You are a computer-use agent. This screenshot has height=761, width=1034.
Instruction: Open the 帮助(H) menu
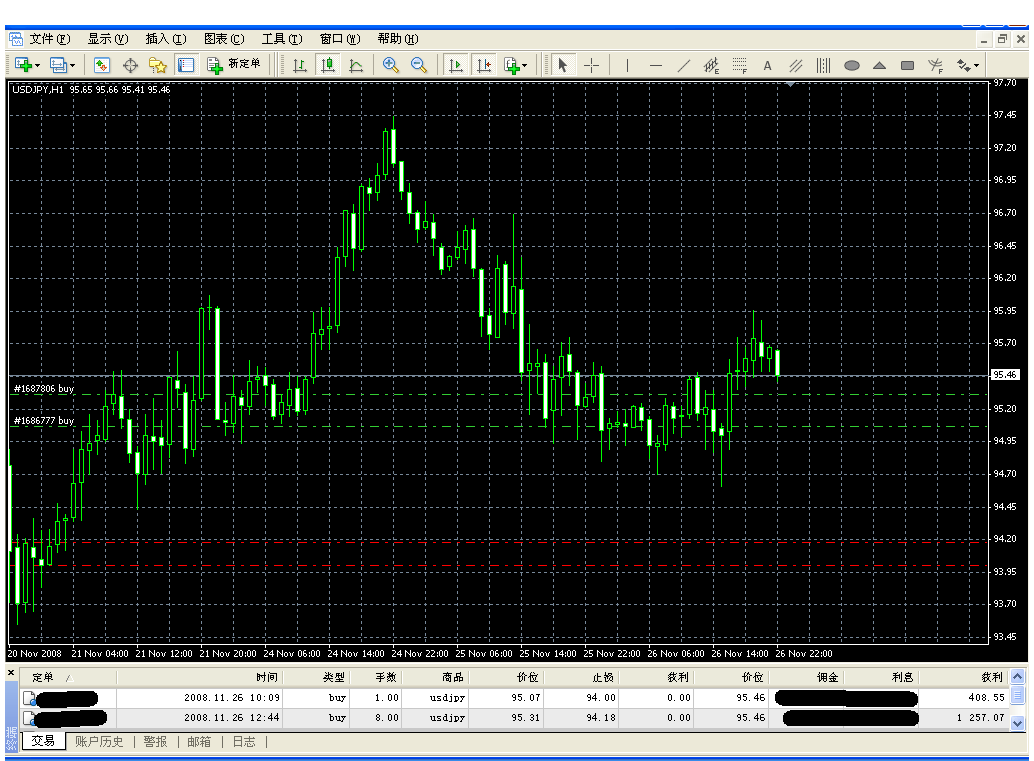[x=398, y=39]
